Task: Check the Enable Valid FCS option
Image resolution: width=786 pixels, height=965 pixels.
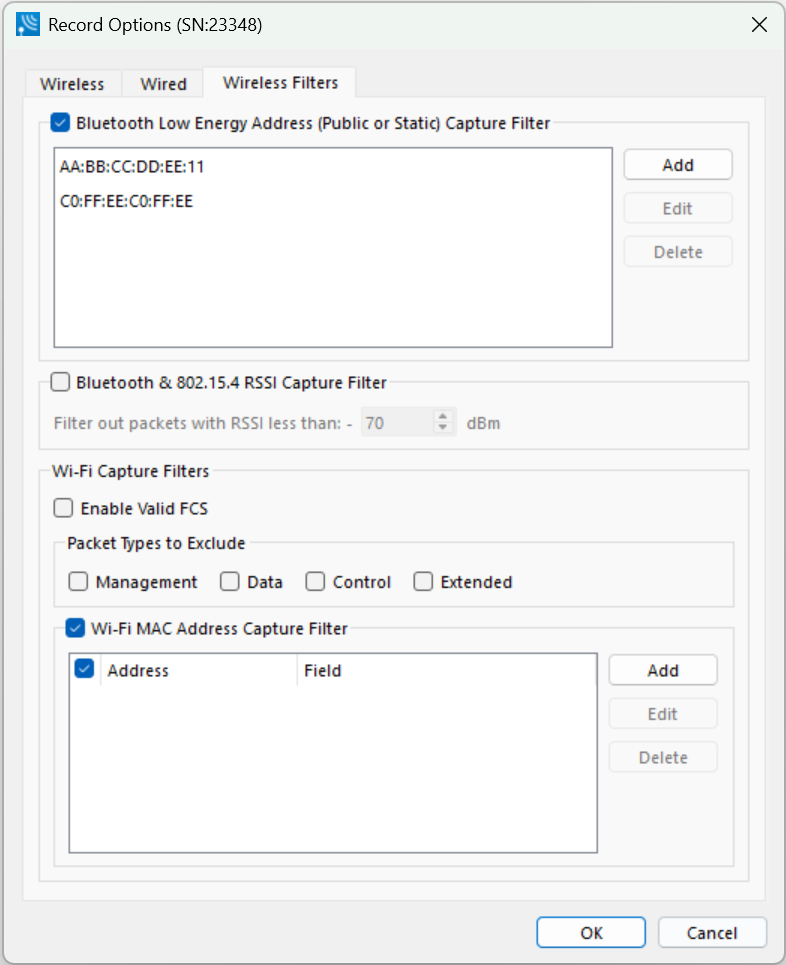Action: tap(63, 508)
